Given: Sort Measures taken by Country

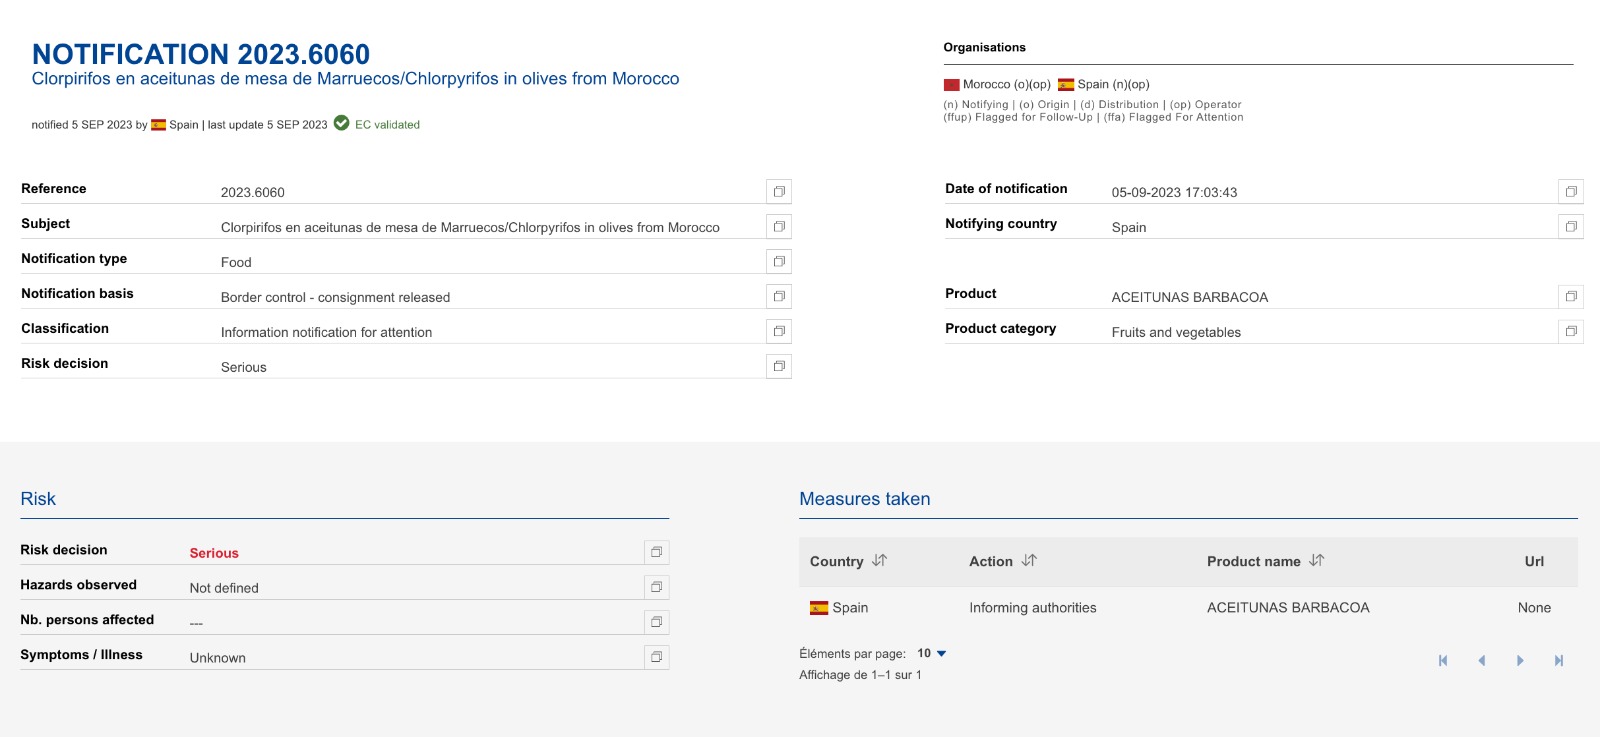Looking at the screenshot, I should pos(879,561).
